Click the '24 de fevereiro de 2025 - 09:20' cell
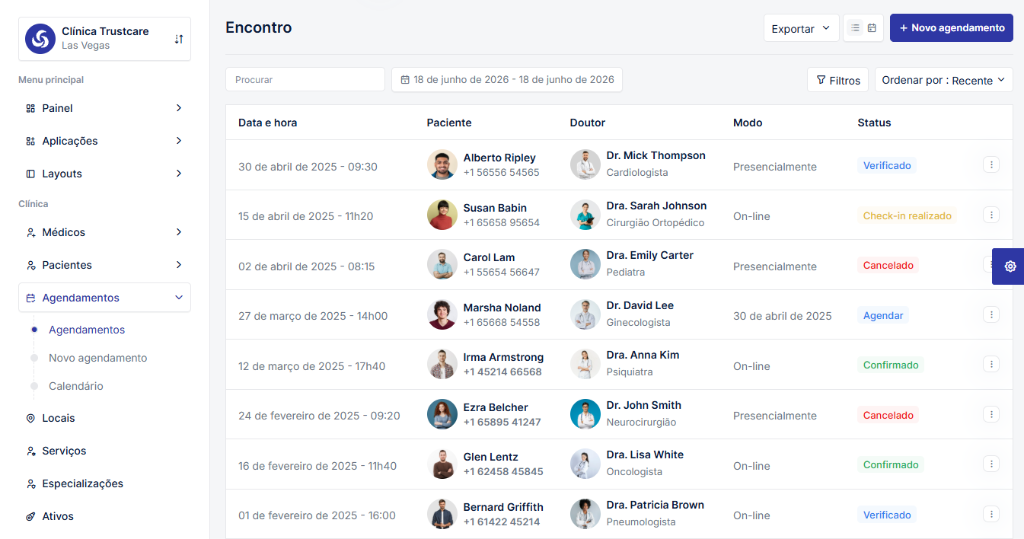 [x=319, y=416]
